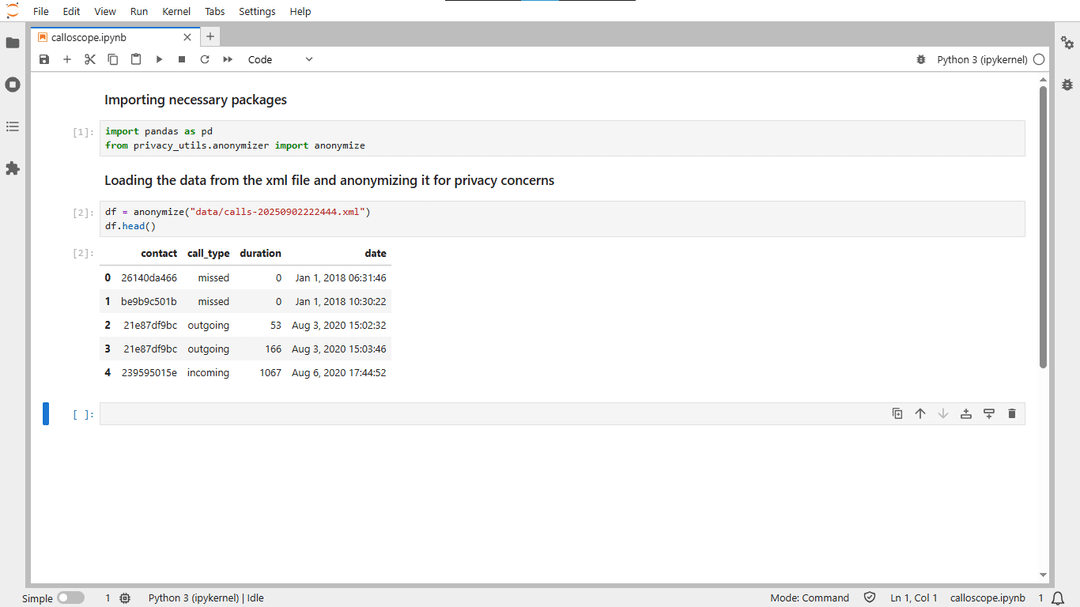Screen dimensions: 1080x607
Task: Open the extension manager puzzle icon
Action: [13, 169]
